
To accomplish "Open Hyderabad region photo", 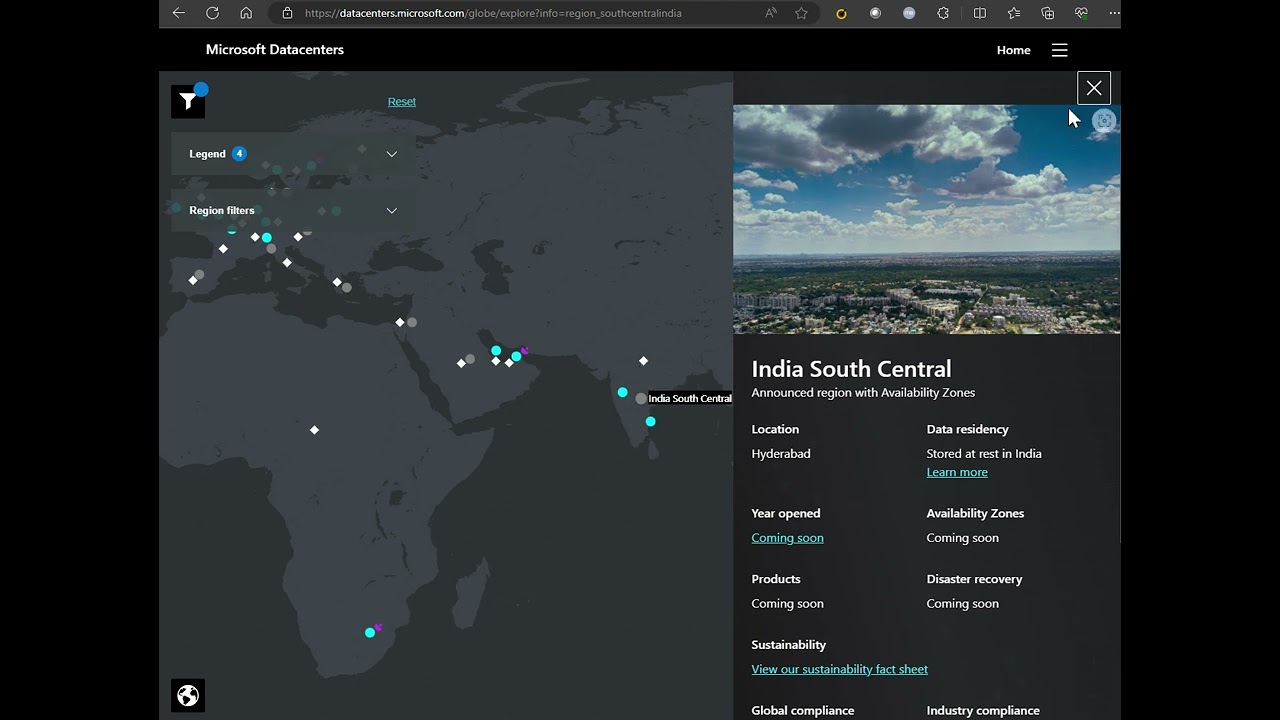I will click(x=926, y=219).
